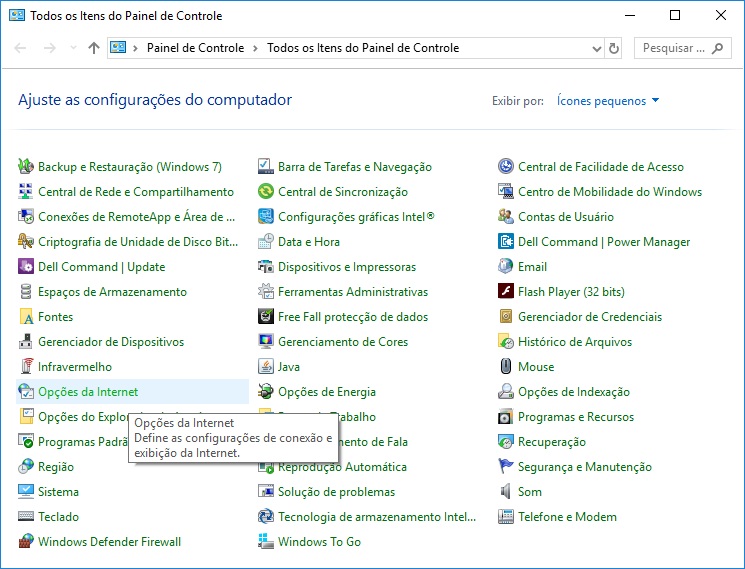Open Solução de problemas

click(336, 492)
